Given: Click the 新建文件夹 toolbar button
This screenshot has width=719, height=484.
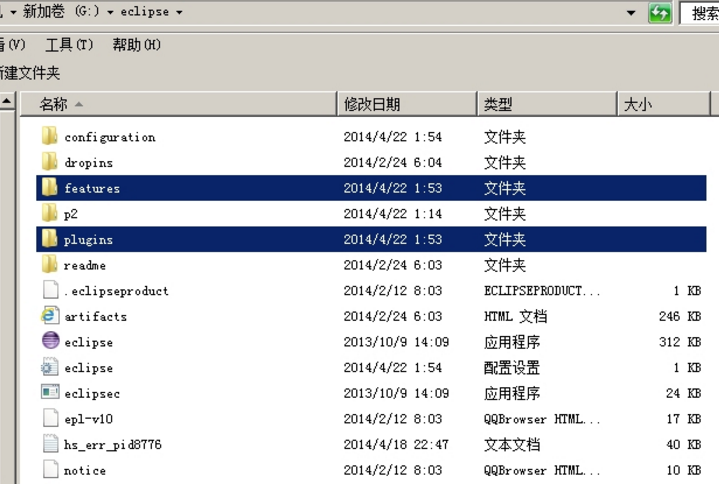Looking at the screenshot, I should (29, 72).
